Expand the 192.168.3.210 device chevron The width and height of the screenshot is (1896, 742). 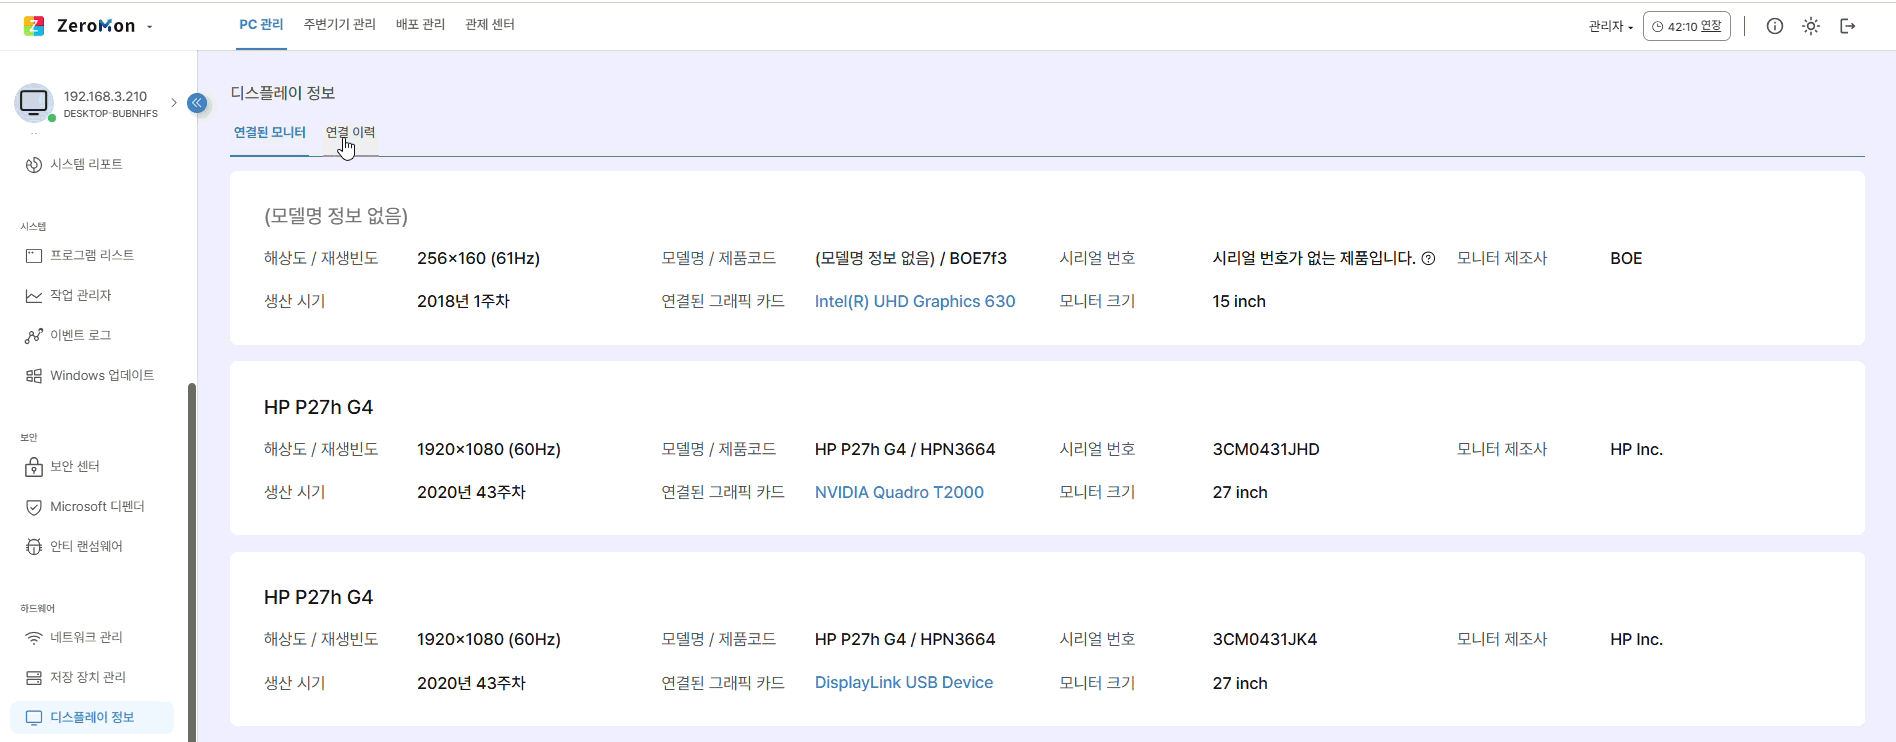(174, 102)
